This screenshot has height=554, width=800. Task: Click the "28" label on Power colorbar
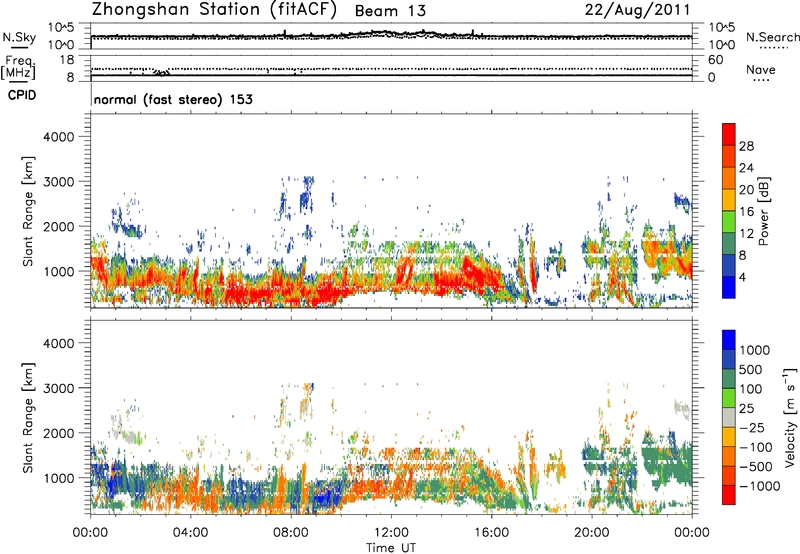[x=746, y=146]
